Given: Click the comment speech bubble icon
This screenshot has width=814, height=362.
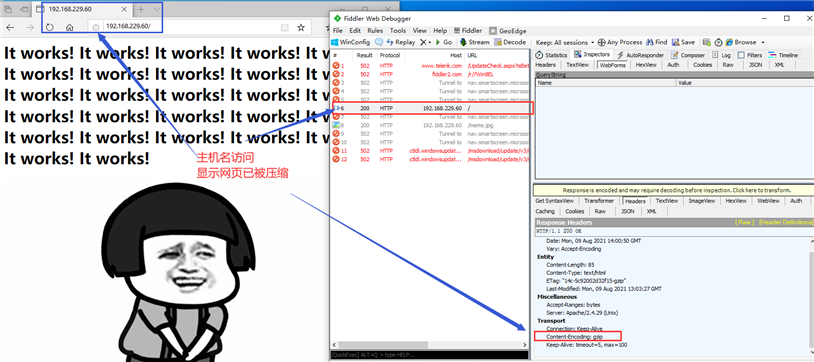Looking at the screenshot, I should coord(379,42).
